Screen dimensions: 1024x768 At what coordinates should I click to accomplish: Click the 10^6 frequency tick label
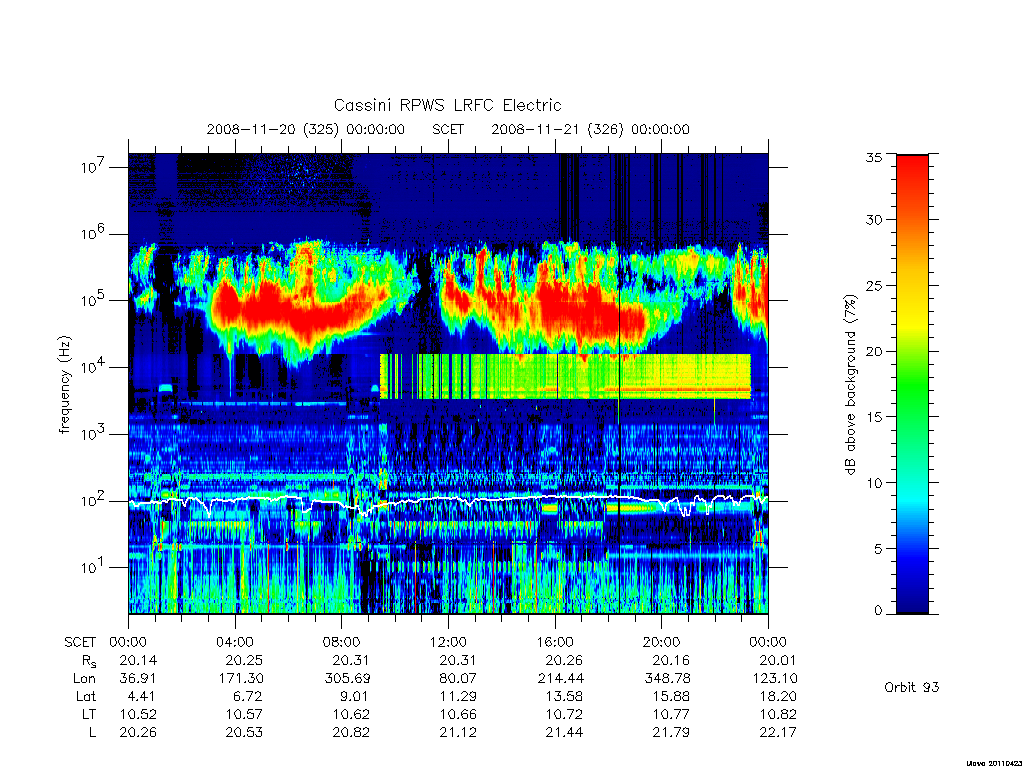[93, 233]
